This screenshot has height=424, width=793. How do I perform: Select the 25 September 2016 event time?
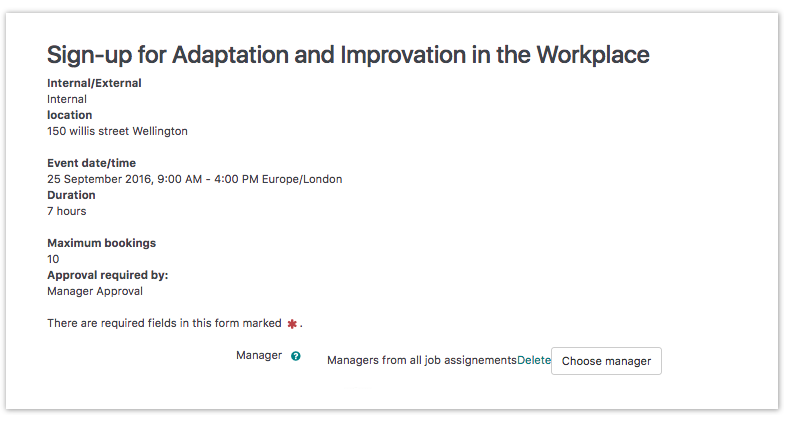(x=194, y=179)
